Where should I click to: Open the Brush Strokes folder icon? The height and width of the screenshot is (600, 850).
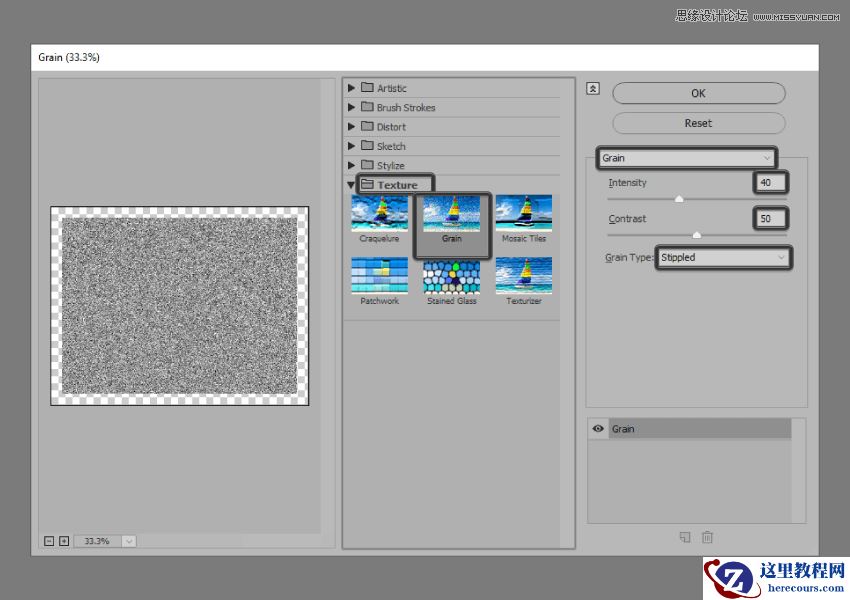(x=368, y=107)
